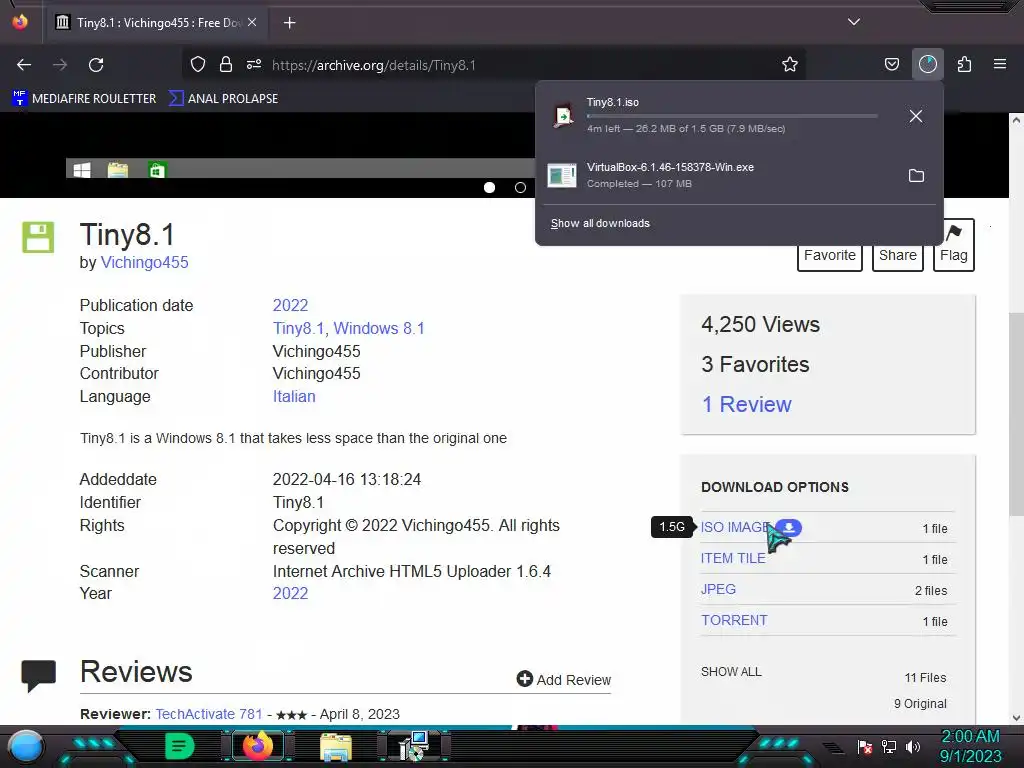Image resolution: width=1024 pixels, height=768 pixels.
Task: Open the MEDIAFIRE ROULETTER bookmark
Action: (84, 99)
